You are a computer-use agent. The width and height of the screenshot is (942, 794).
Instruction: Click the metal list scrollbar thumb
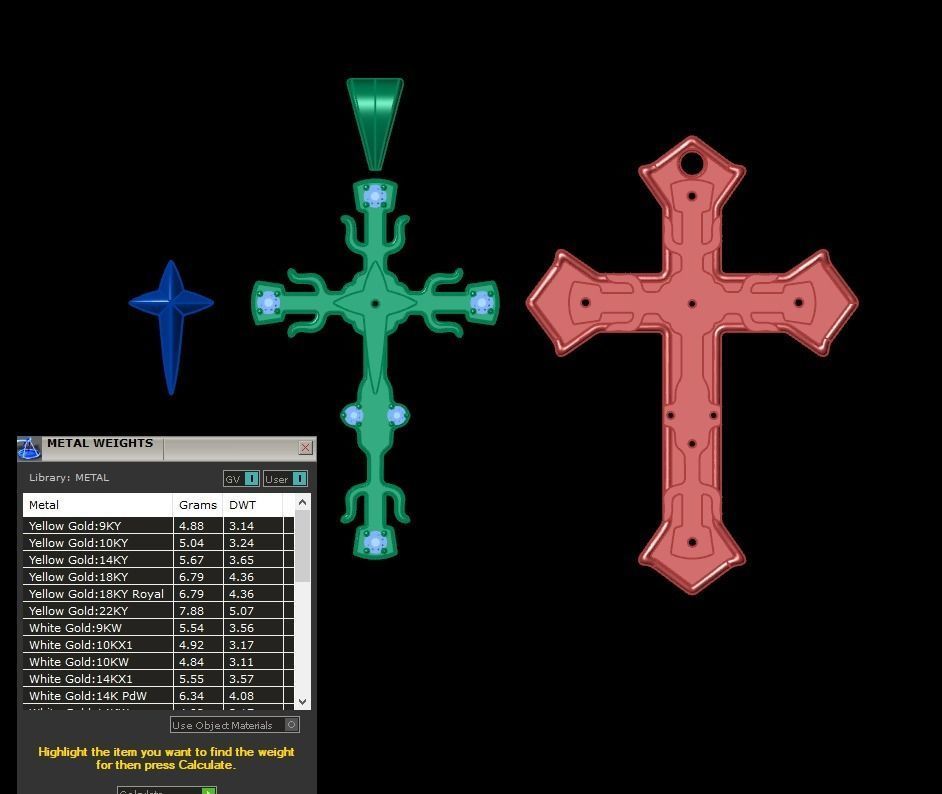[x=302, y=546]
